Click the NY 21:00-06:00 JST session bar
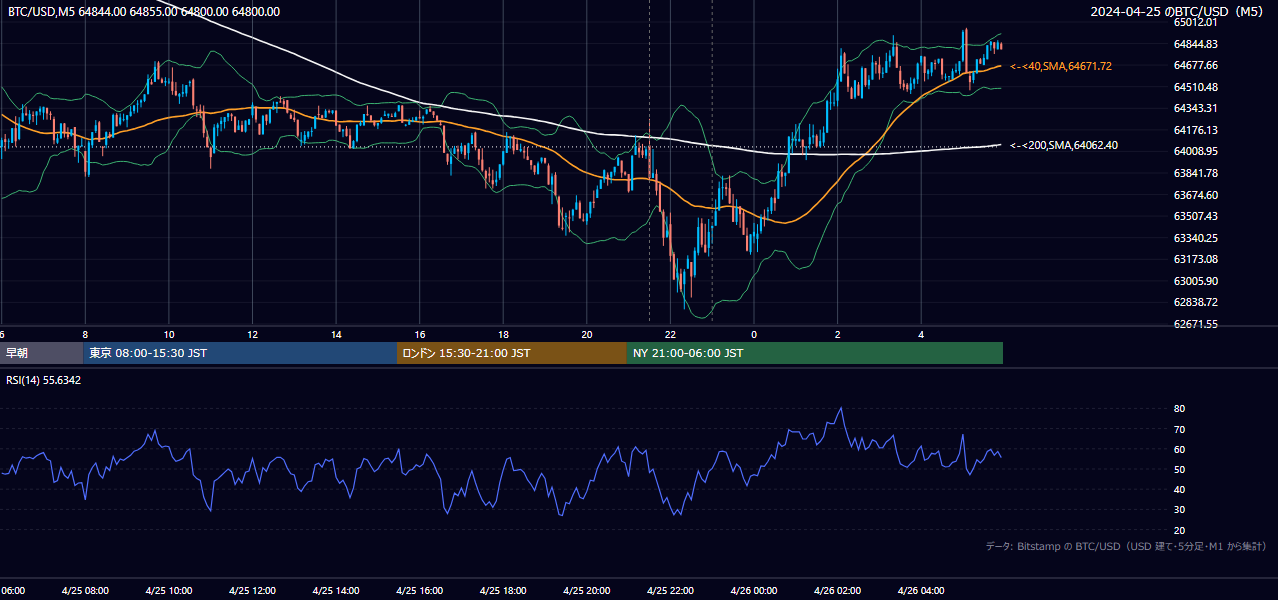Viewport: 1278px width, 600px height. pos(815,353)
